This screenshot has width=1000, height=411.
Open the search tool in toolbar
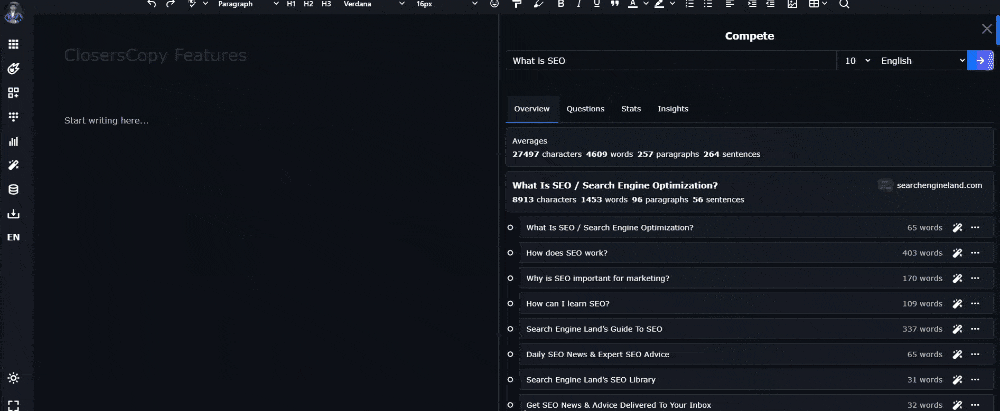(844, 4)
